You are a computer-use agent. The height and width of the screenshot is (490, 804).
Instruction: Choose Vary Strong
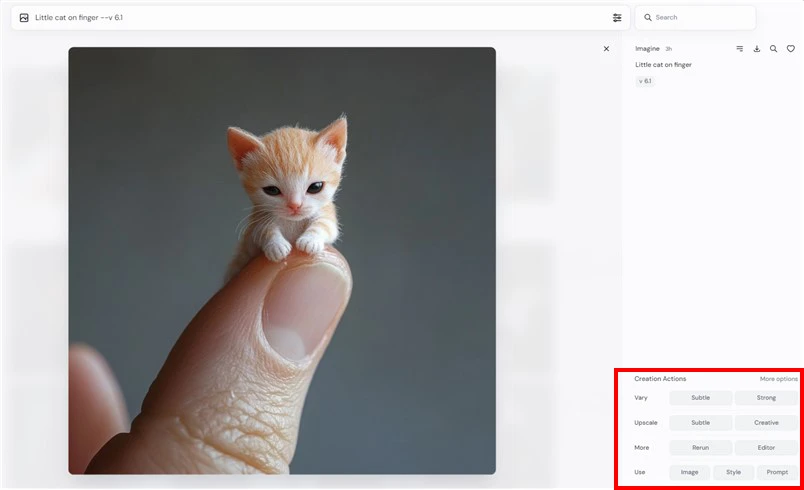(x=766, y=398)
